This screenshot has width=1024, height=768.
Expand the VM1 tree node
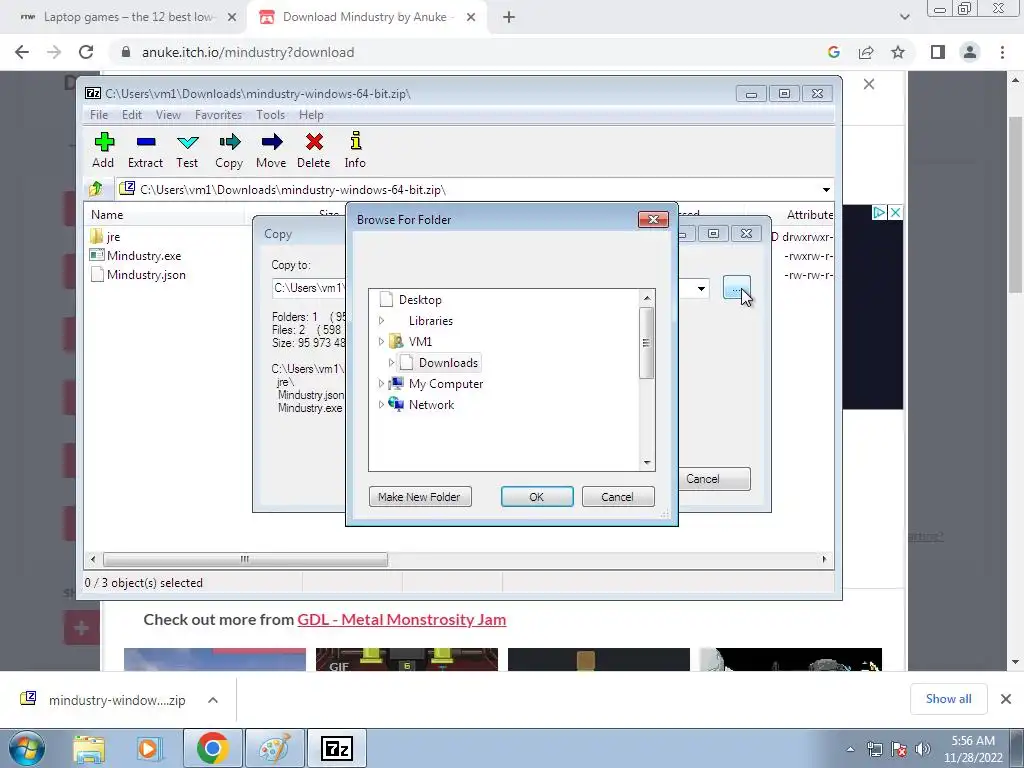coord(381,342)
